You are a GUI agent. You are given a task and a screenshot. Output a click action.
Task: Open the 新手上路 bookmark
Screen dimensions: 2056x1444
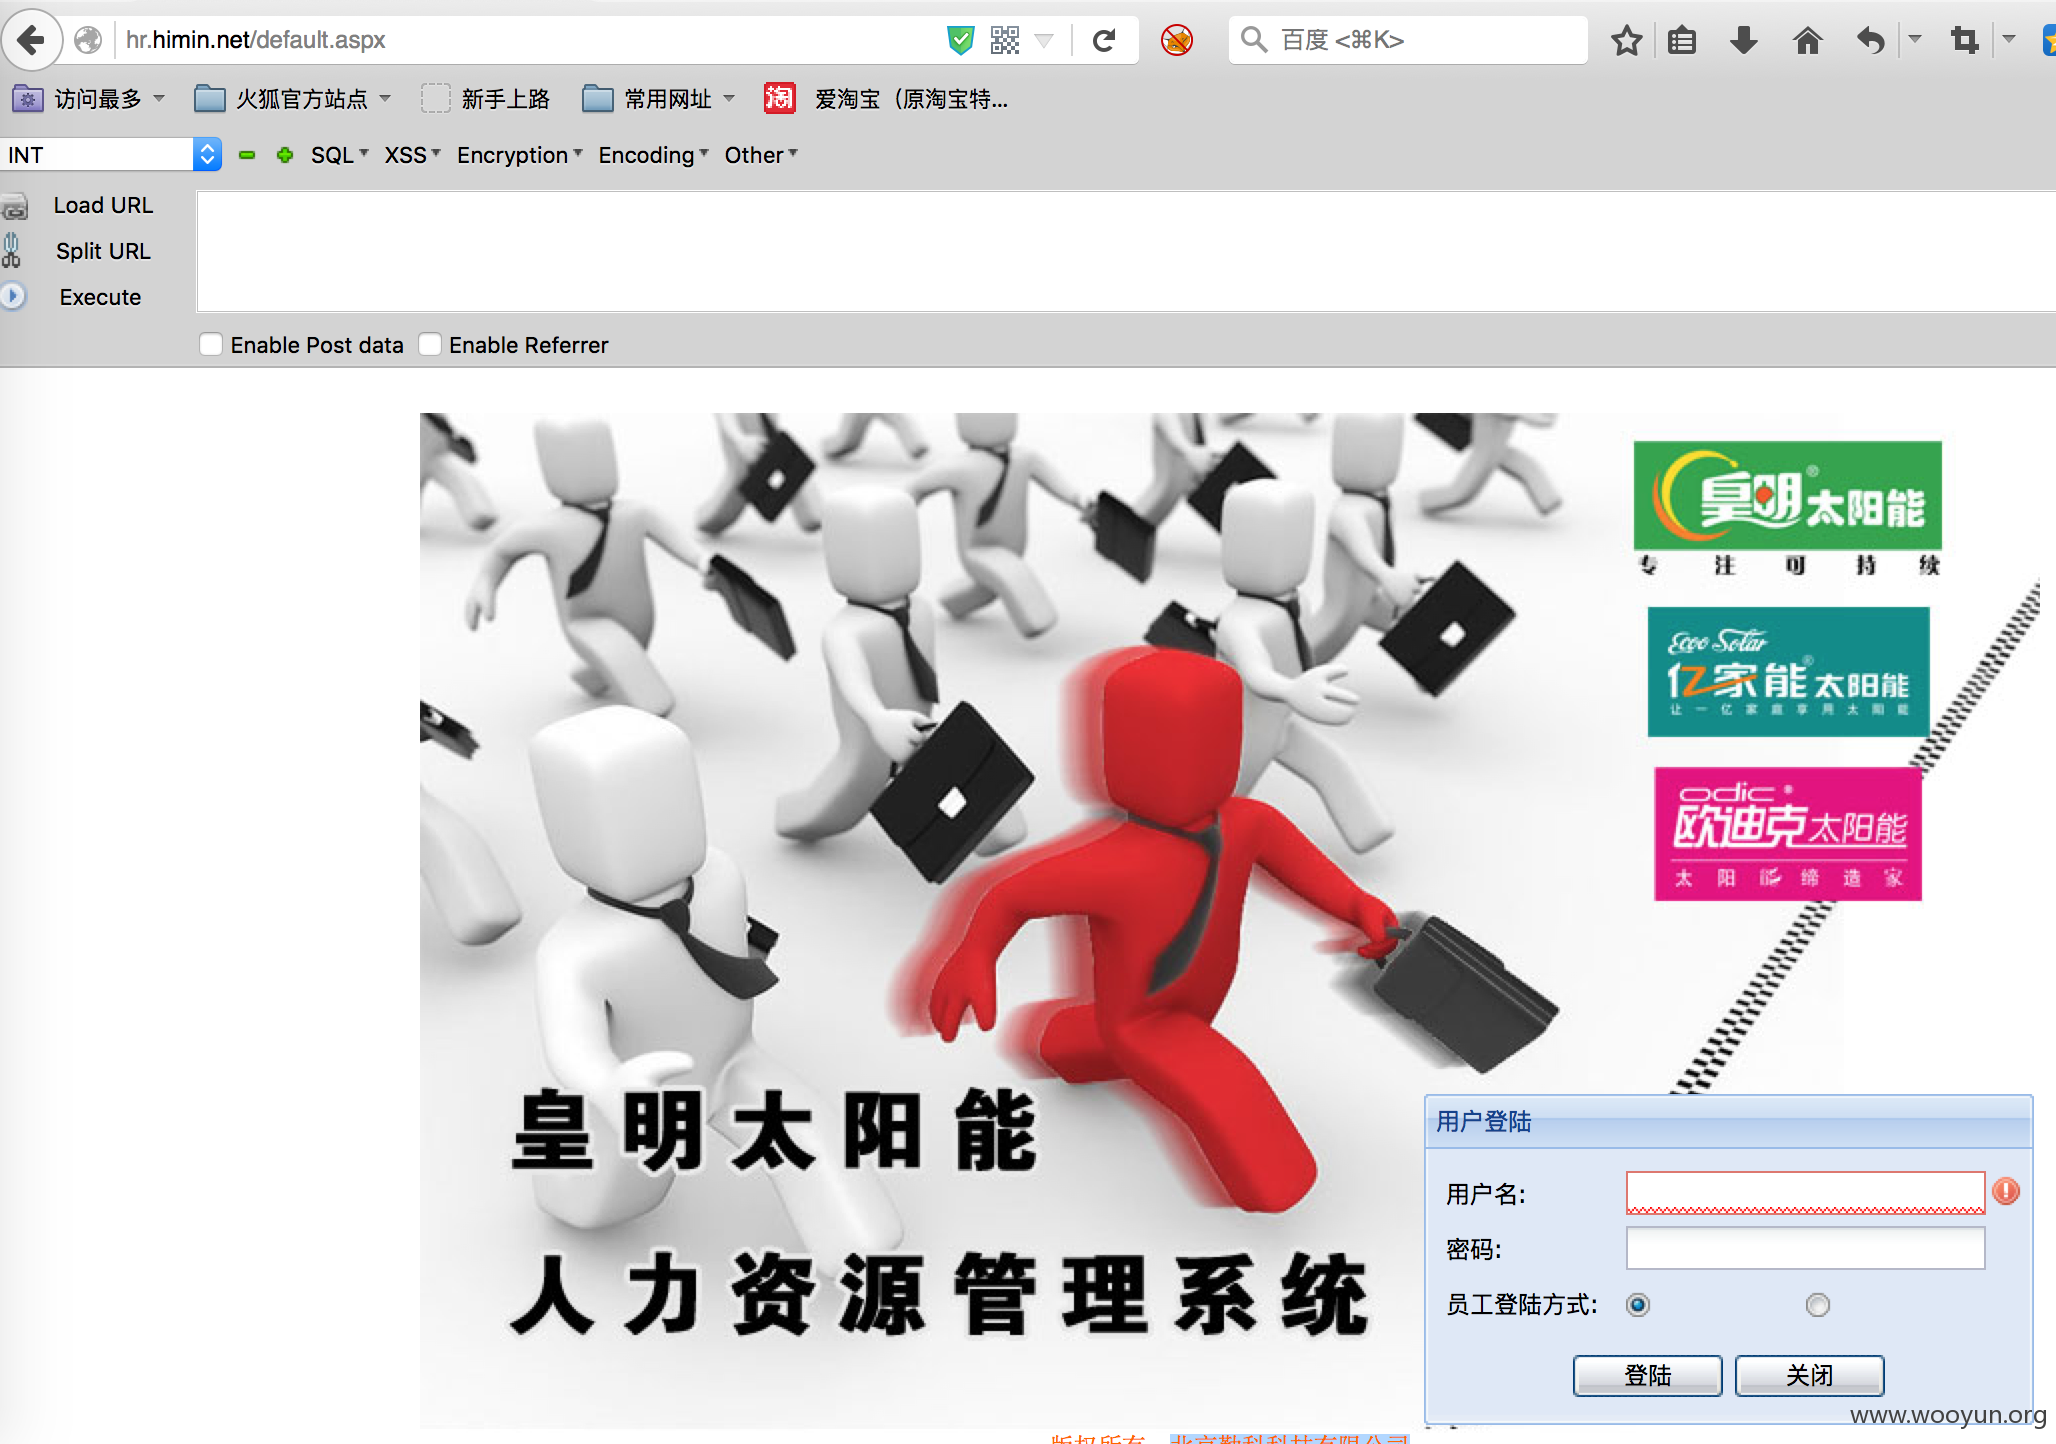[x=486, y=99]
